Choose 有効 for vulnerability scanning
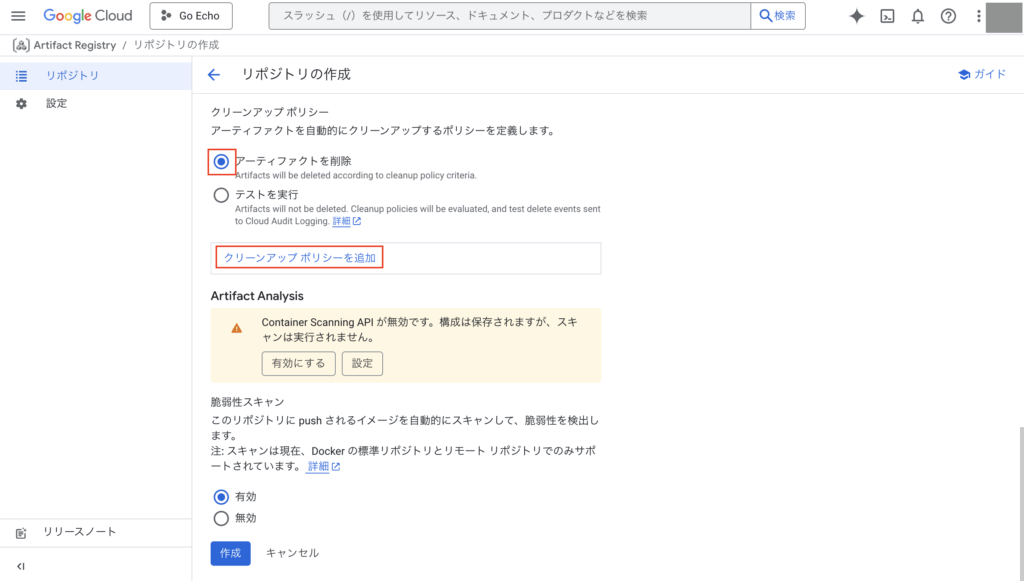 pyautogui.click(x=221, y=497)
